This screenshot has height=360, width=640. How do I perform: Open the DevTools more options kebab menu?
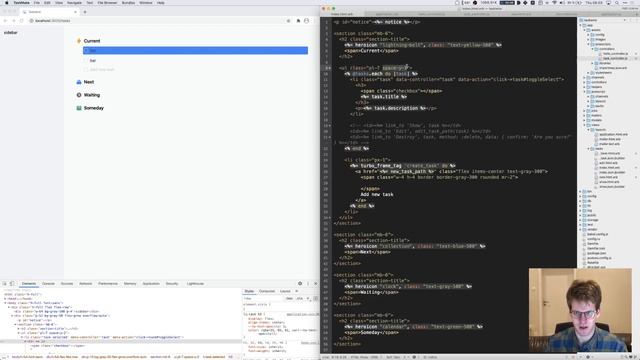[308, 283]
